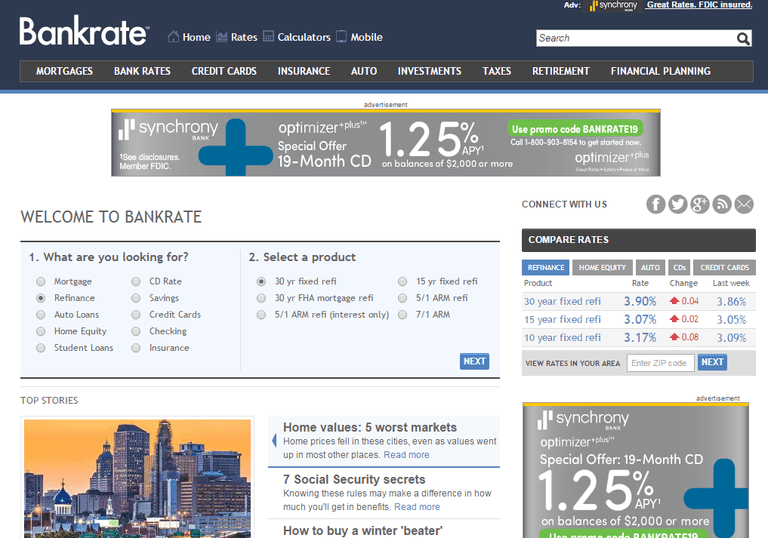This screenshot has width=768, height=538.
Task: Select the CD Rate radio button
Action: 136,281
